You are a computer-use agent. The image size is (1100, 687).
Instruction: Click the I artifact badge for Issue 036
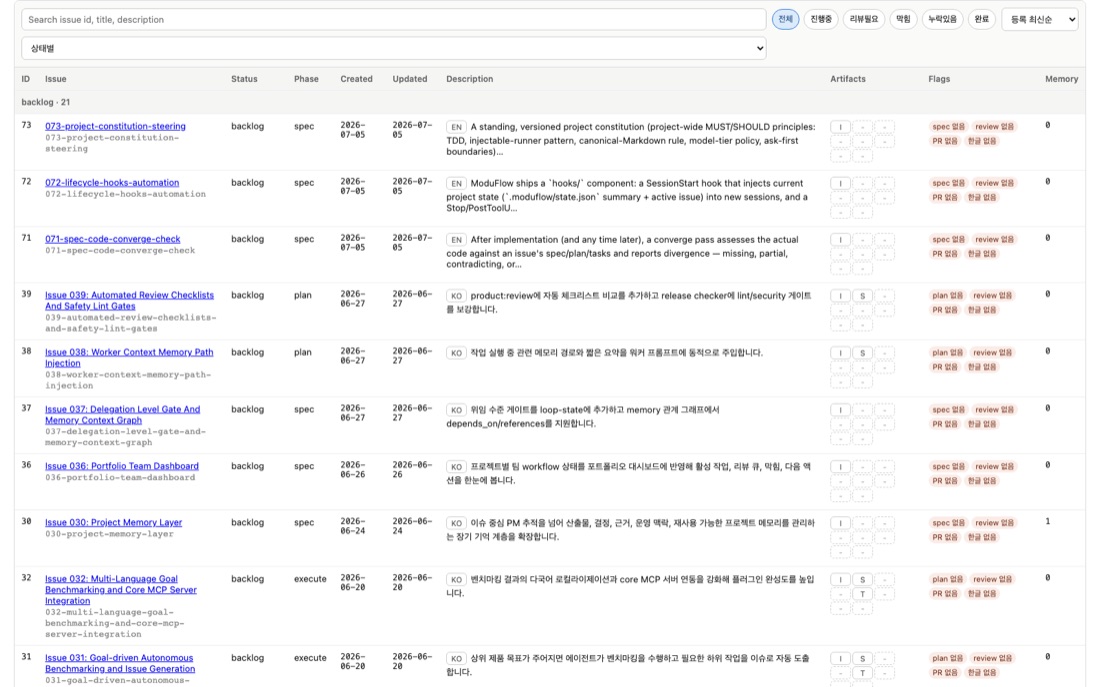tap(840, 467)
